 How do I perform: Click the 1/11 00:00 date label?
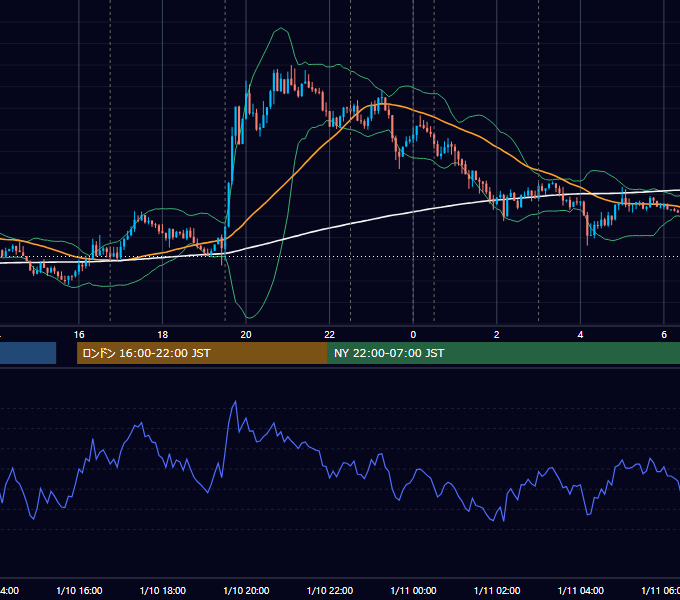click(413, 590)
